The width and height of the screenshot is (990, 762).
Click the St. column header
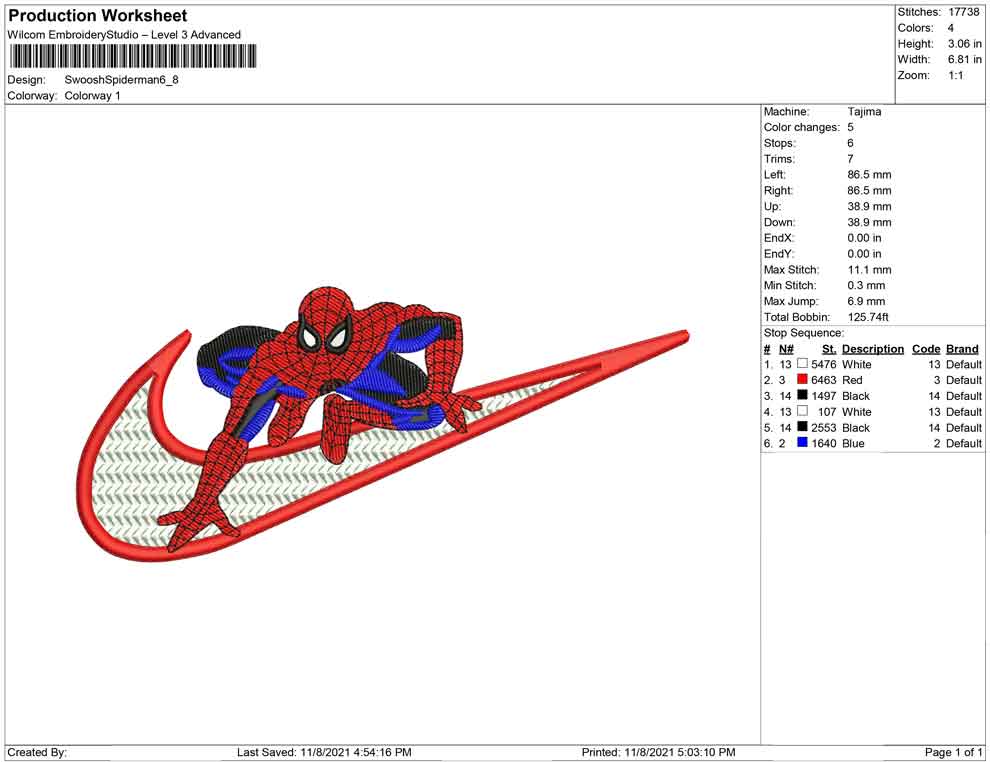point(829,349)
